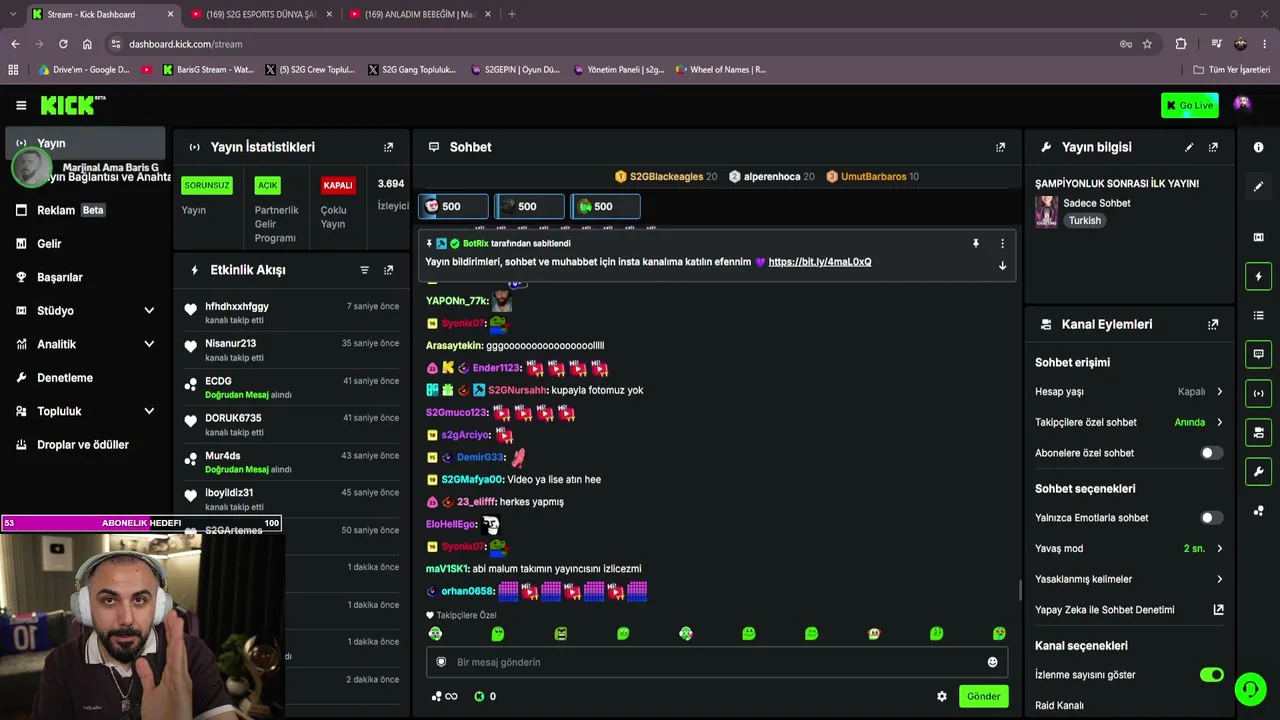The width and height of the screenshot is (1280, 720).
Task: Click the info icon in the right rail
Action: click(x=1258, y=147)
